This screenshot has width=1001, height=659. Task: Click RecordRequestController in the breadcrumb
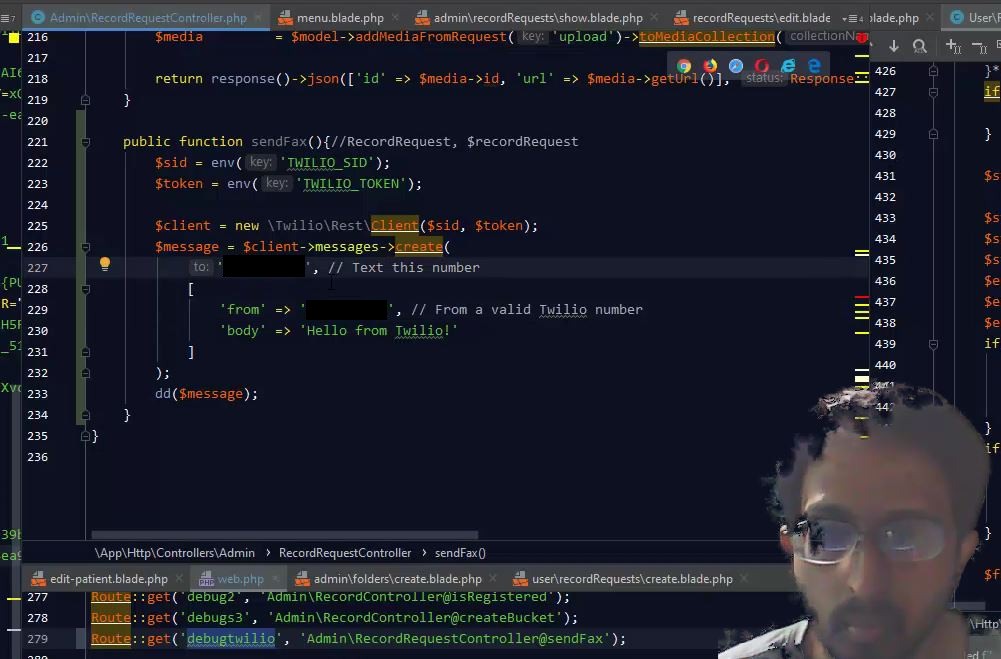345,553
